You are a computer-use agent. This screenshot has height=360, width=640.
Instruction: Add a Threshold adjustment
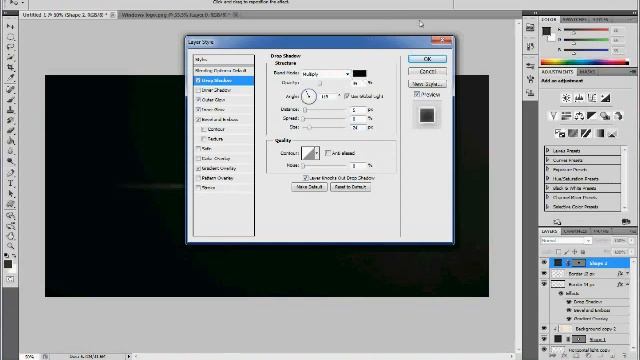point(586,133)
